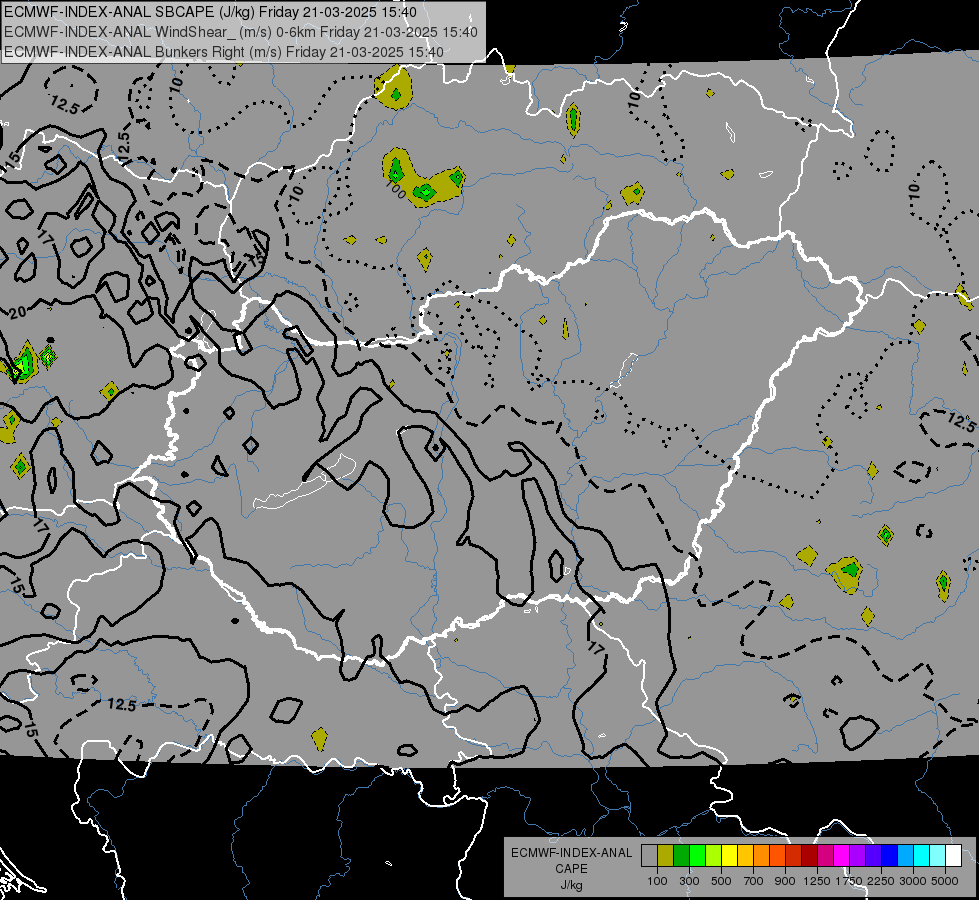The width and height of the screenshot is (979, 900).
Task: Click the legend value 500
Action: 721,881
